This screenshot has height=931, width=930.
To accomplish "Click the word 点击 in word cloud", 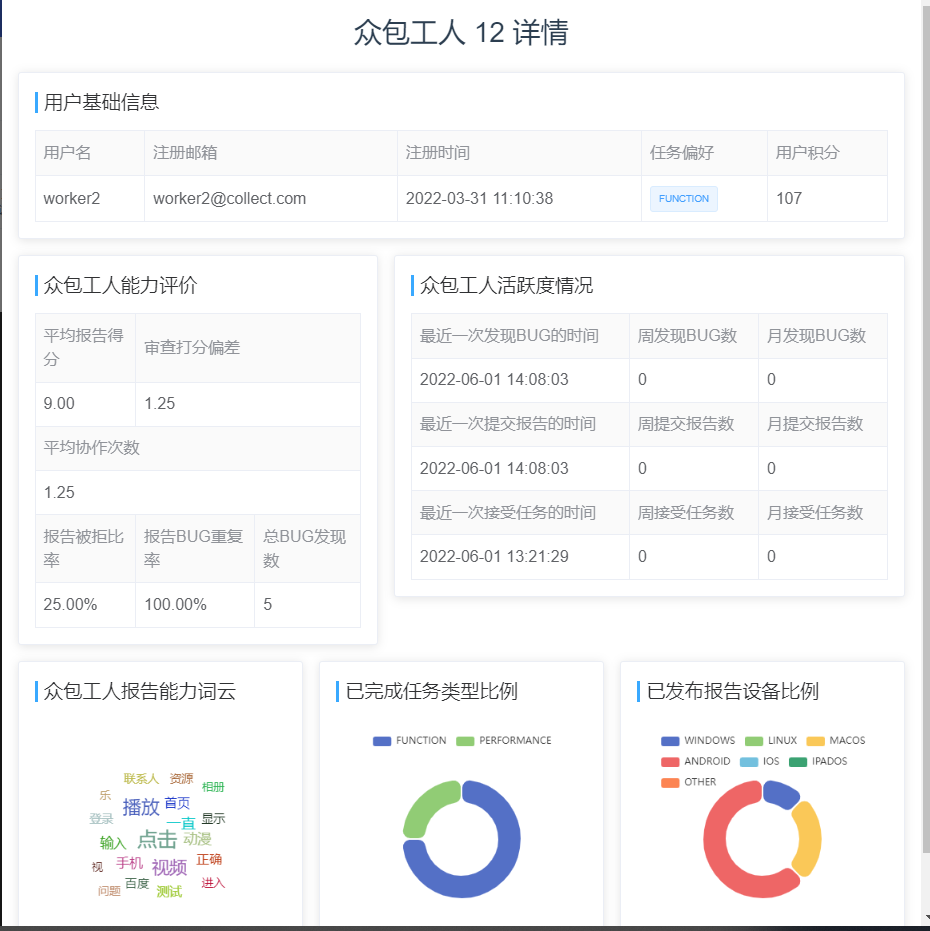I will click(x=157, y=839).
